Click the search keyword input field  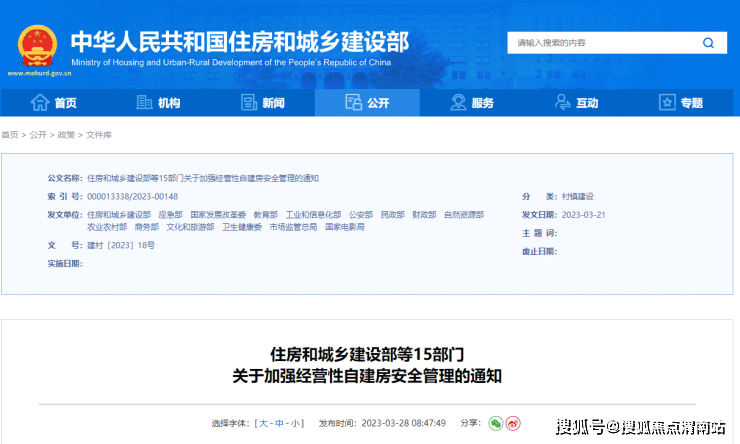600,43
